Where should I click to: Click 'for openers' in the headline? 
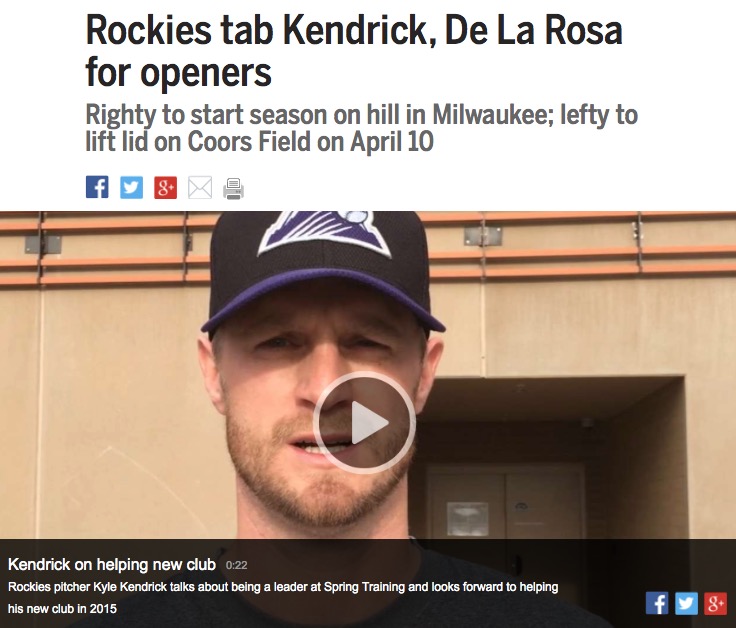point(178,72)
